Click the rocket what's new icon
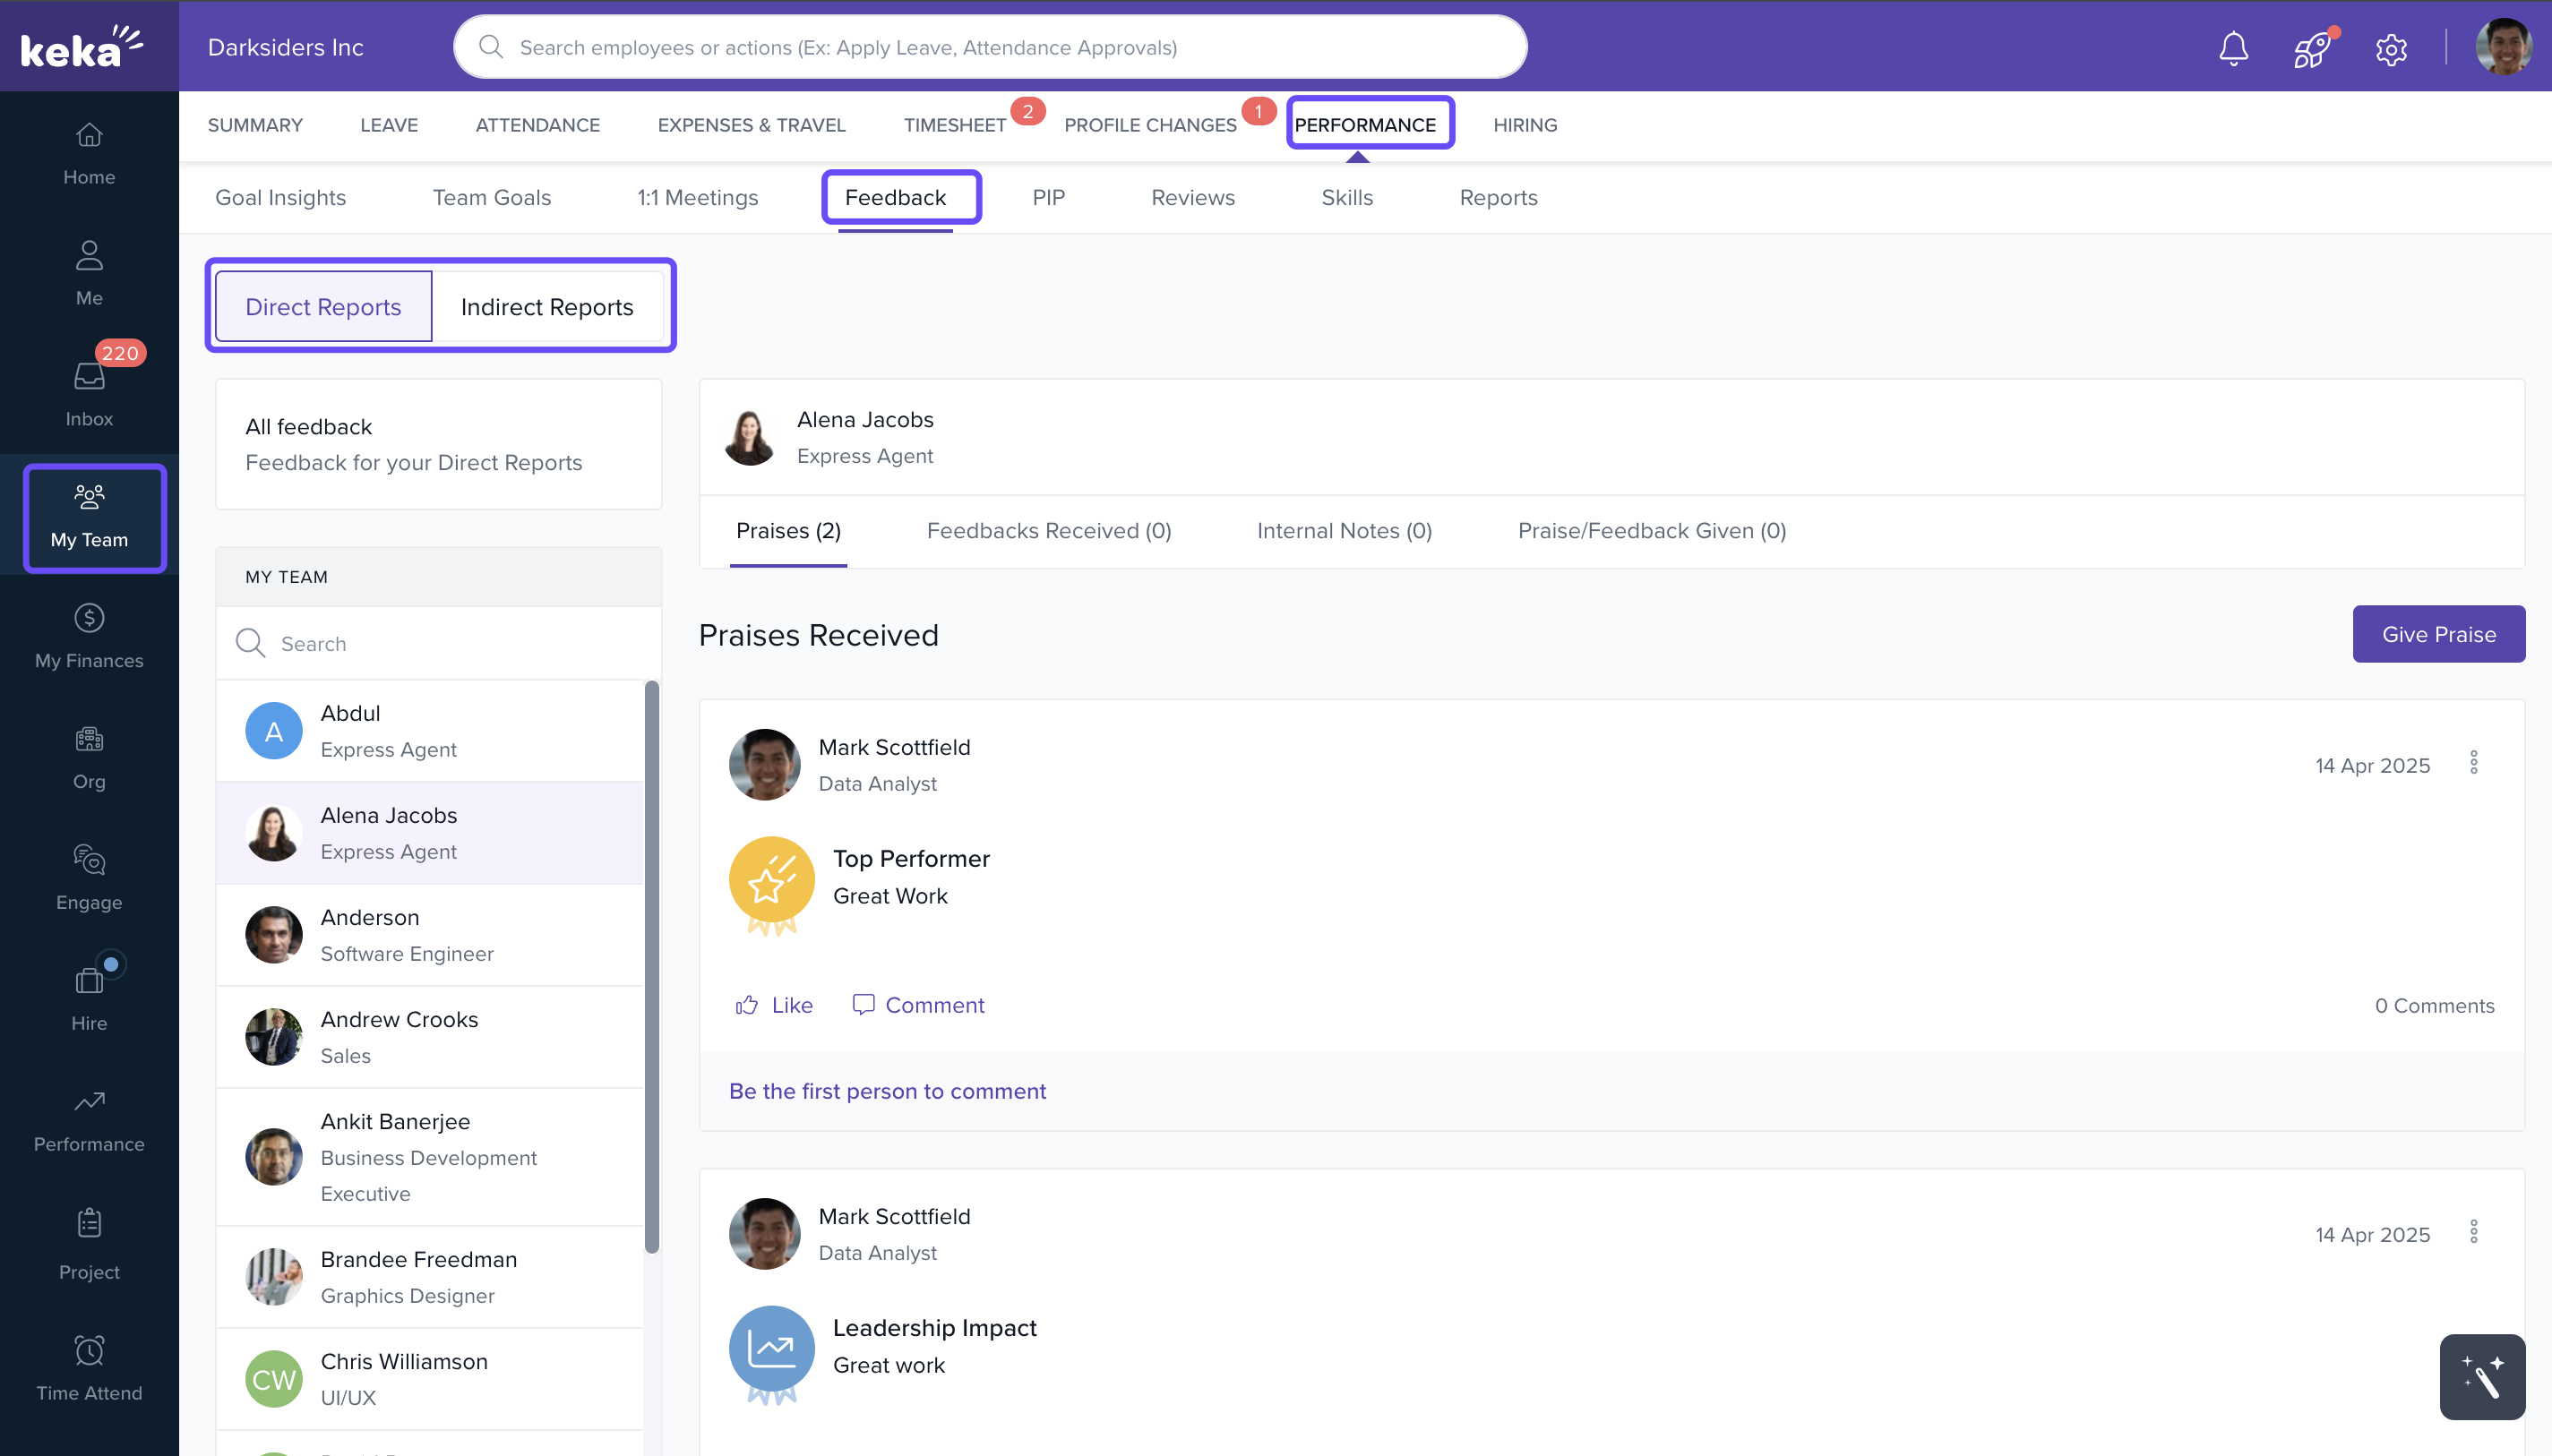The width and height of the screenshot is (2552, 1456). click(x=2311, y=48)
